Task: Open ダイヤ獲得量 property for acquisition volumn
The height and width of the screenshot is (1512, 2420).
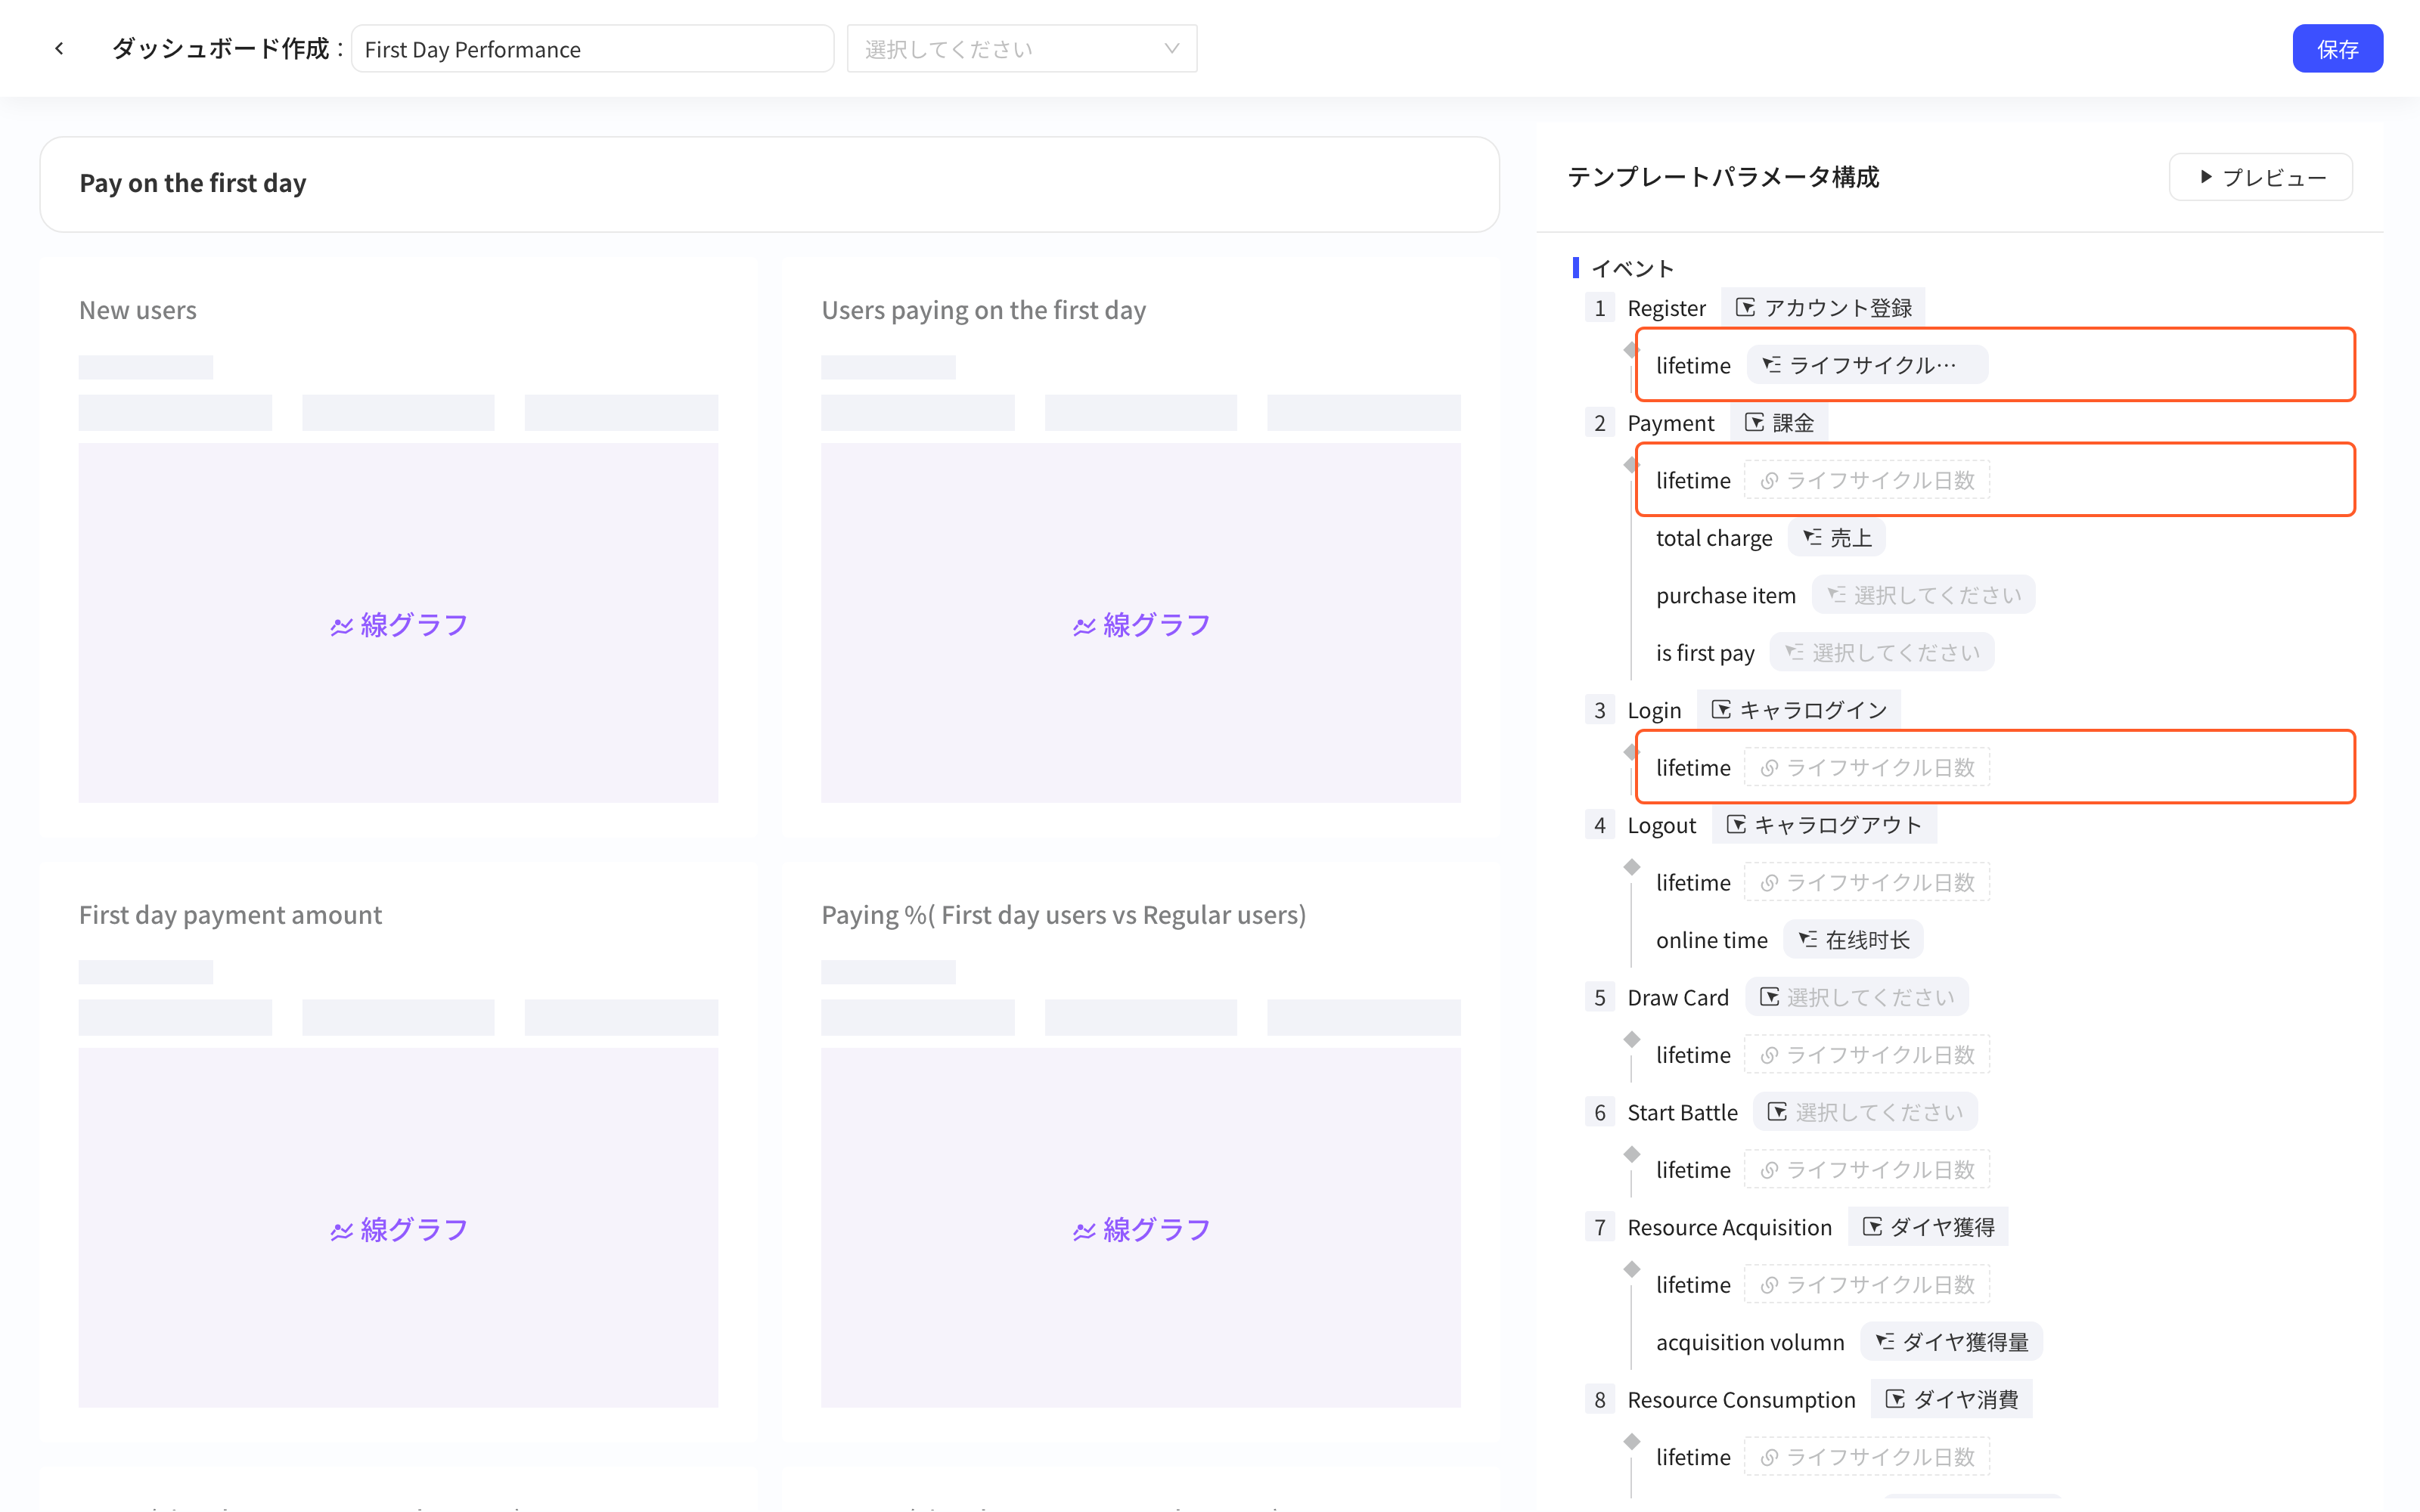Action: coord(1950,1342)
